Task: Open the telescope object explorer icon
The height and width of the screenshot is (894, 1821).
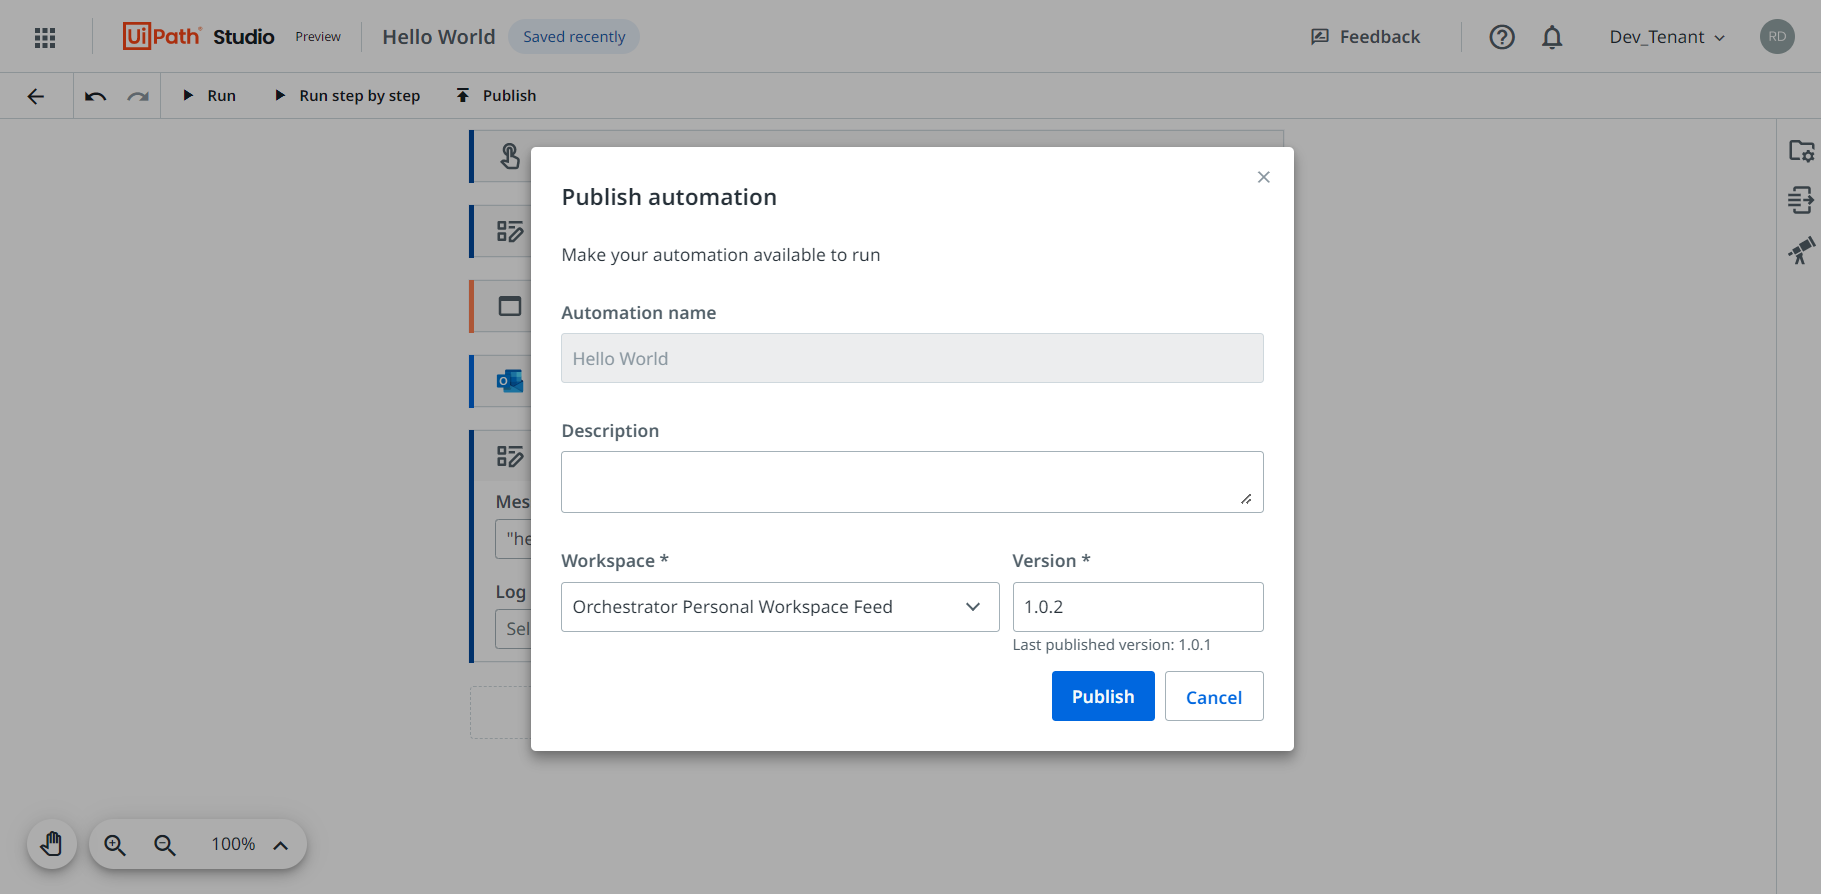Action: [x=1801, y=250]
